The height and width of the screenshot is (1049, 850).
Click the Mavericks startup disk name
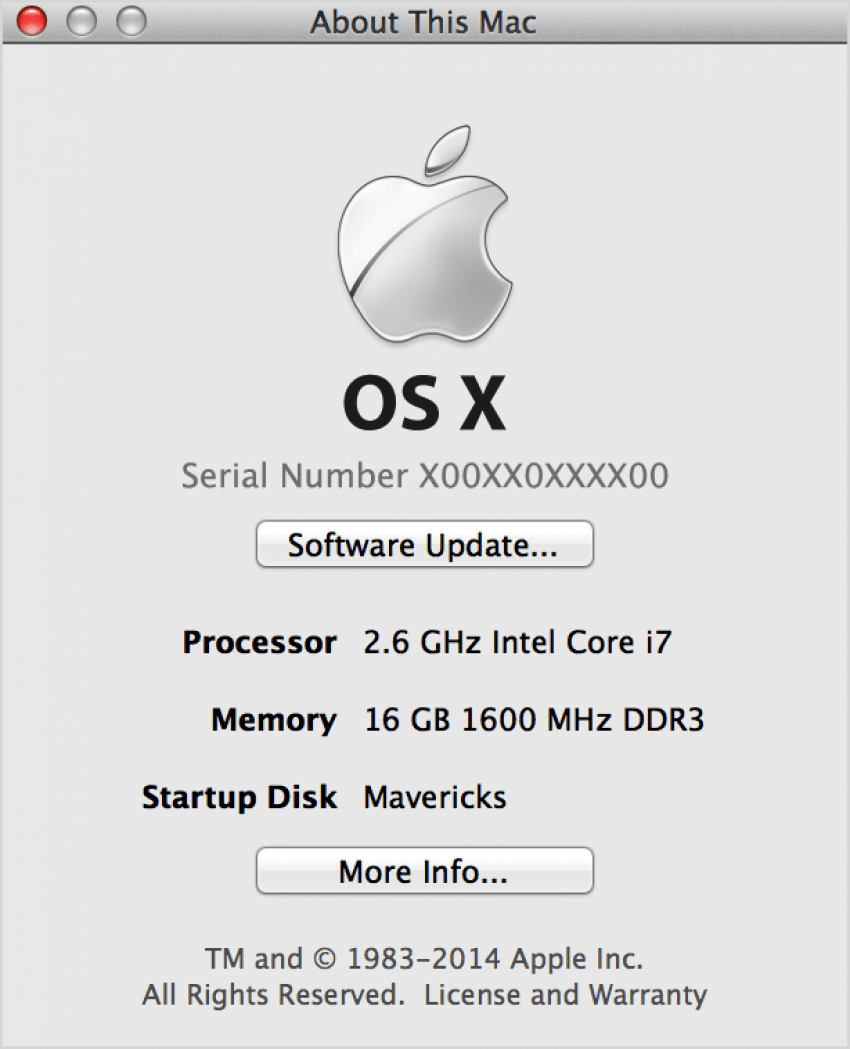point(435,797)
